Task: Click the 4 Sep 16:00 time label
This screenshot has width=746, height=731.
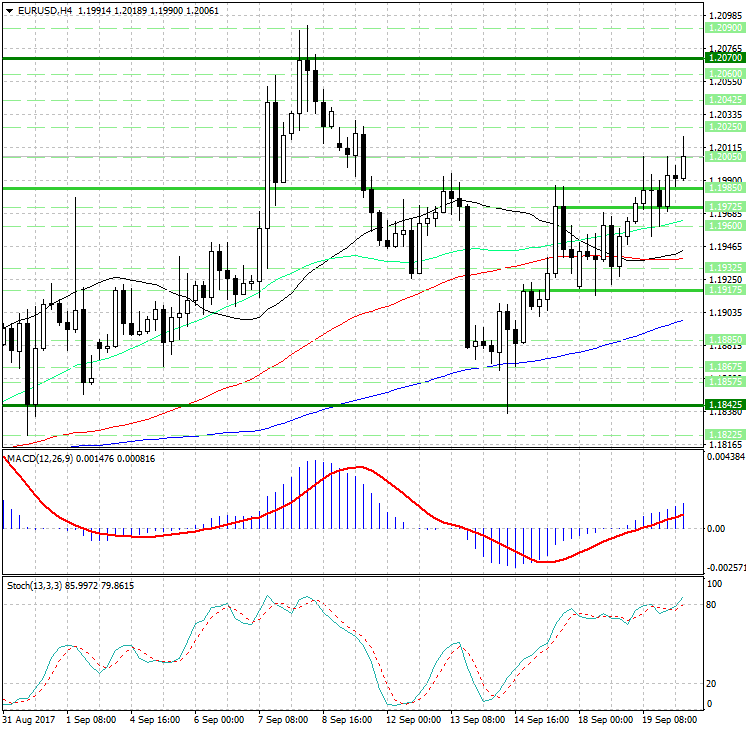Action: (x=155, y=720)
